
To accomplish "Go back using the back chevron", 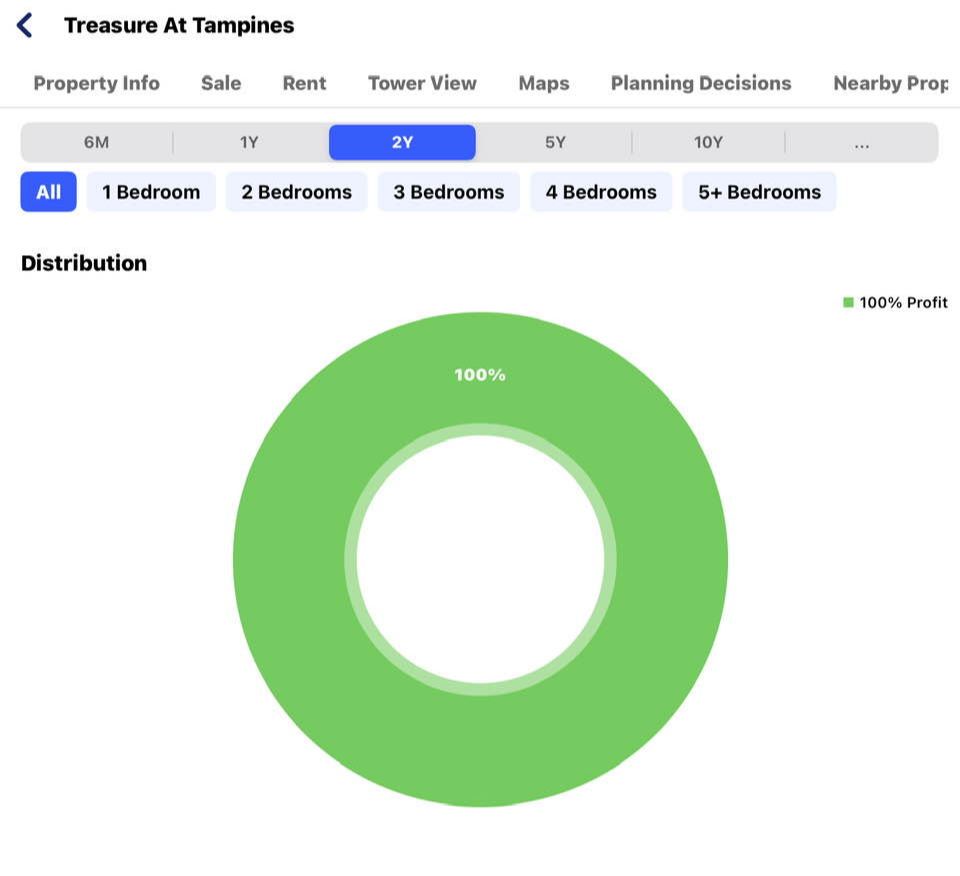I will [x=24, y=26].
